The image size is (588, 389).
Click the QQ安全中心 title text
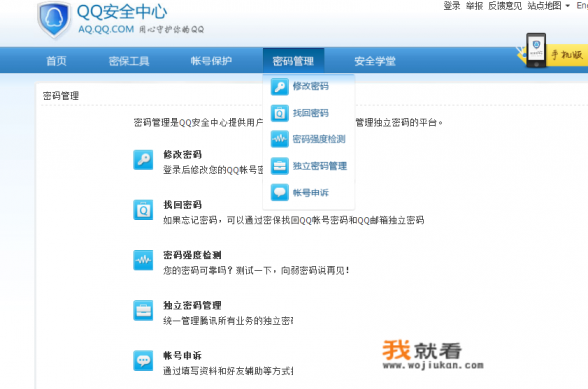pos(122,12)
